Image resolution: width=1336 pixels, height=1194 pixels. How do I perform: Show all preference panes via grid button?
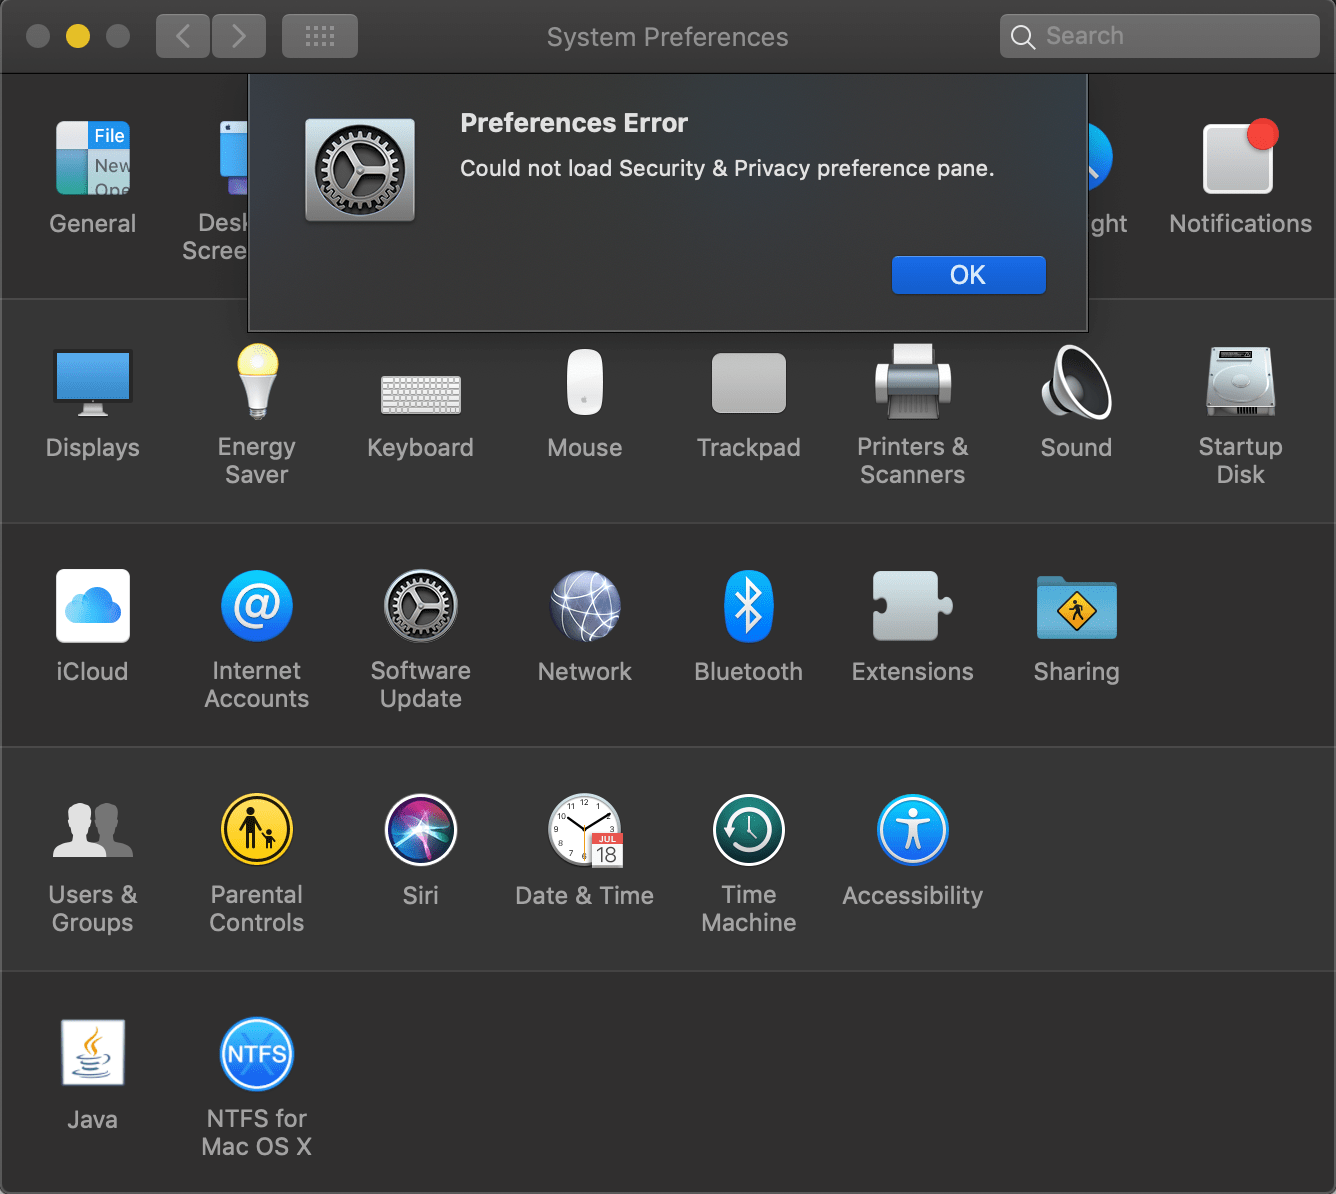click(319, 35)
